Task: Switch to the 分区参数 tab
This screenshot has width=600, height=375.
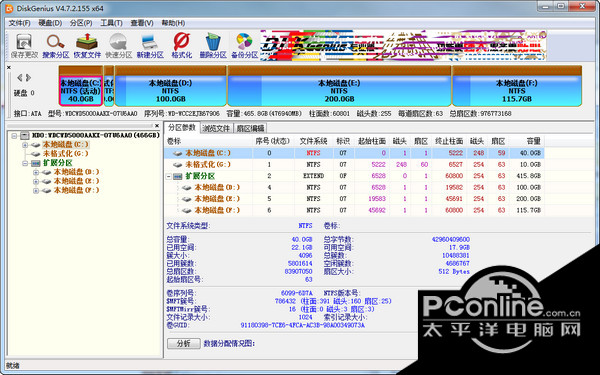Action: pyautogui.click(x=182, y=127)
